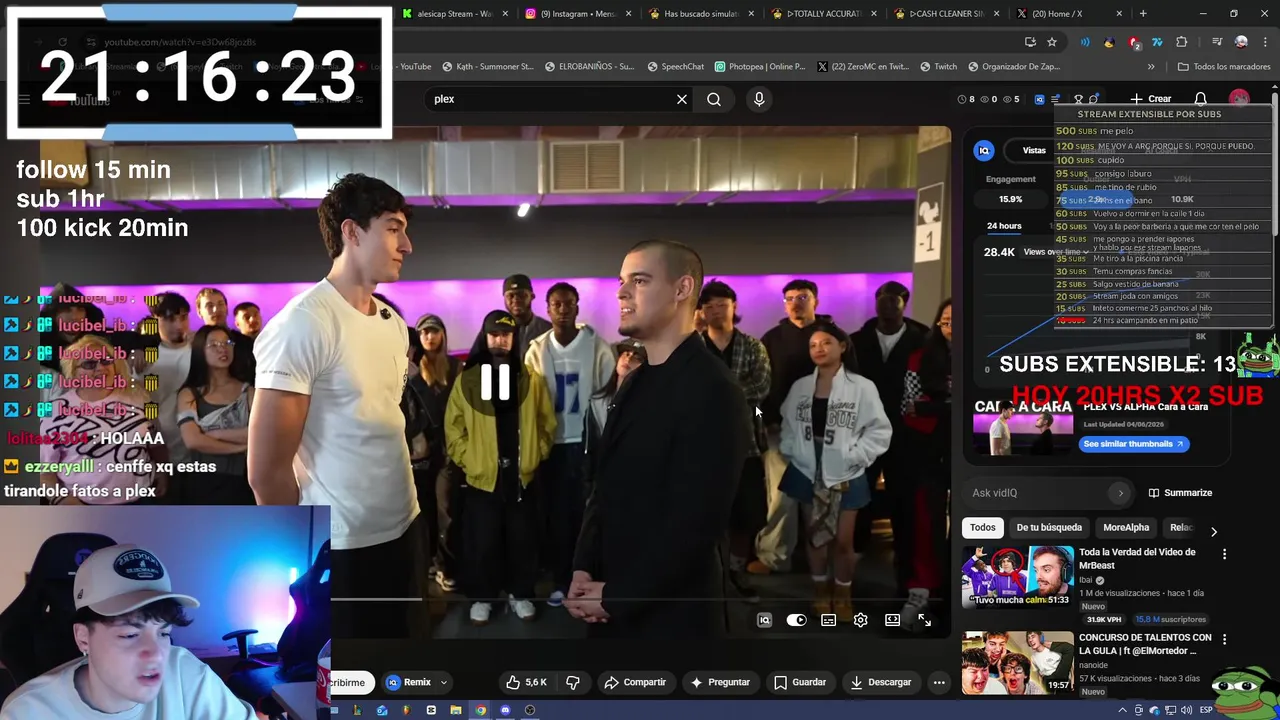The height and width of the screenshot is (720, 1280).
Task: Select the Todos filter chip
Action: pos(983,527)
